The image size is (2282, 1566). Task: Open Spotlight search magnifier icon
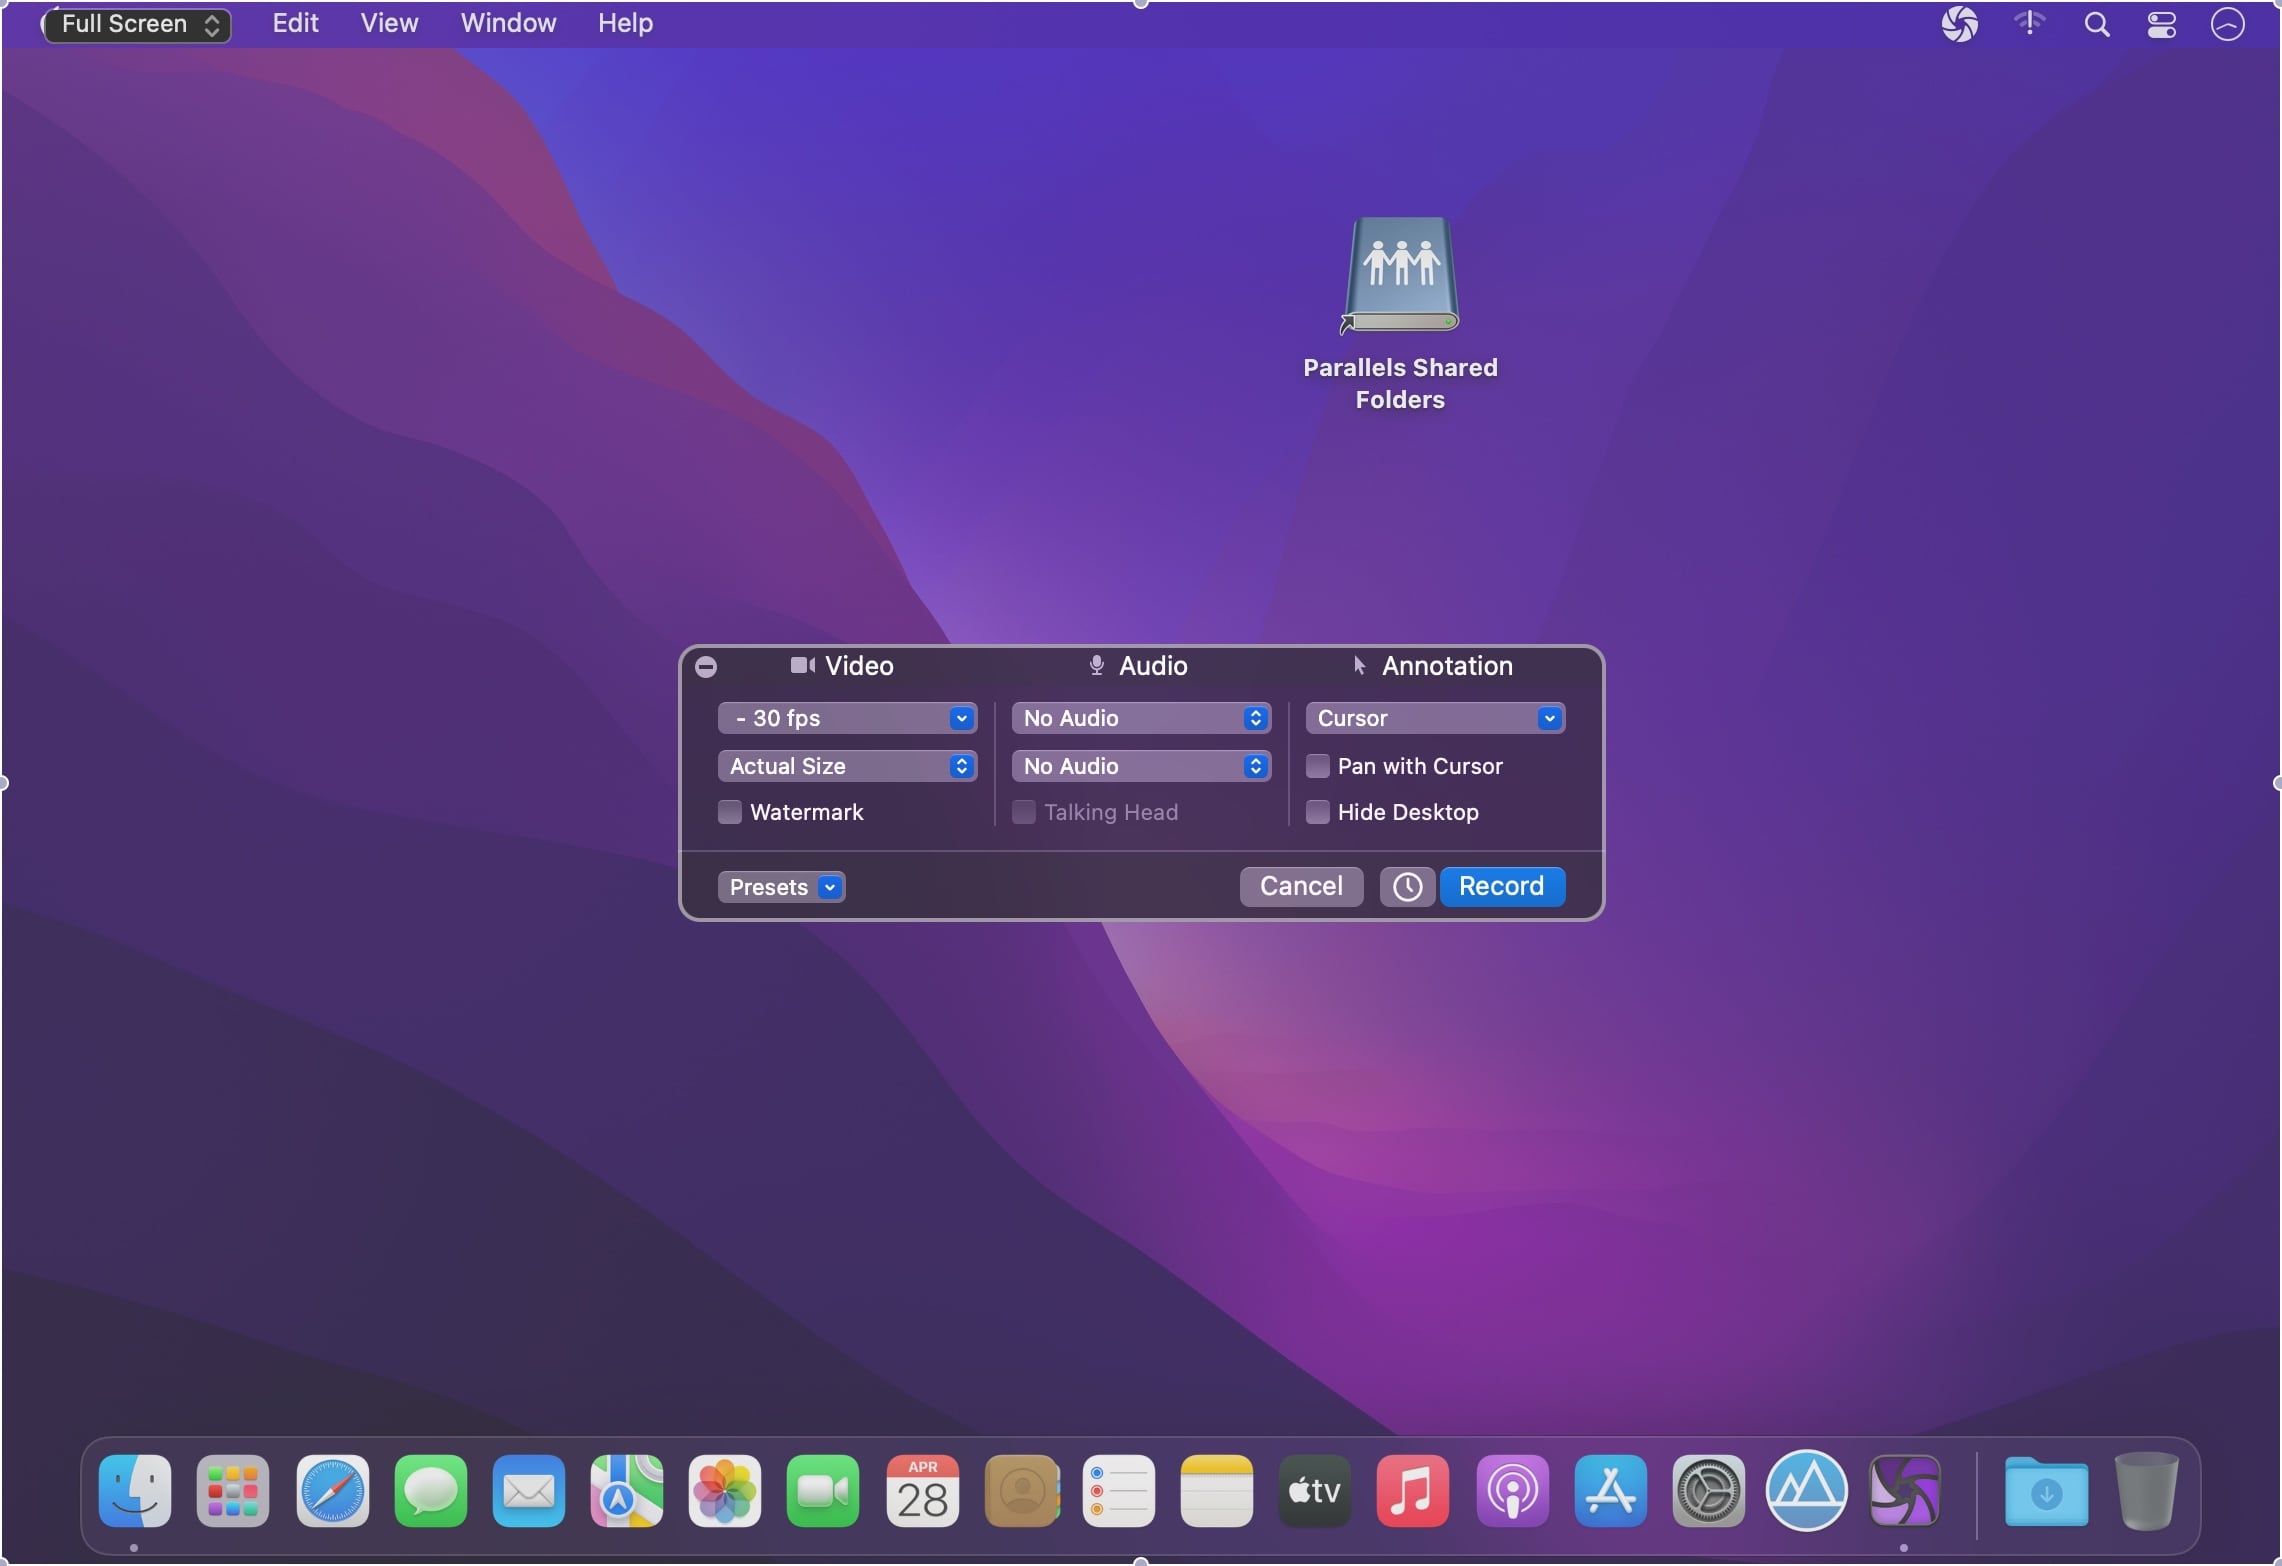pos(2097,24)
